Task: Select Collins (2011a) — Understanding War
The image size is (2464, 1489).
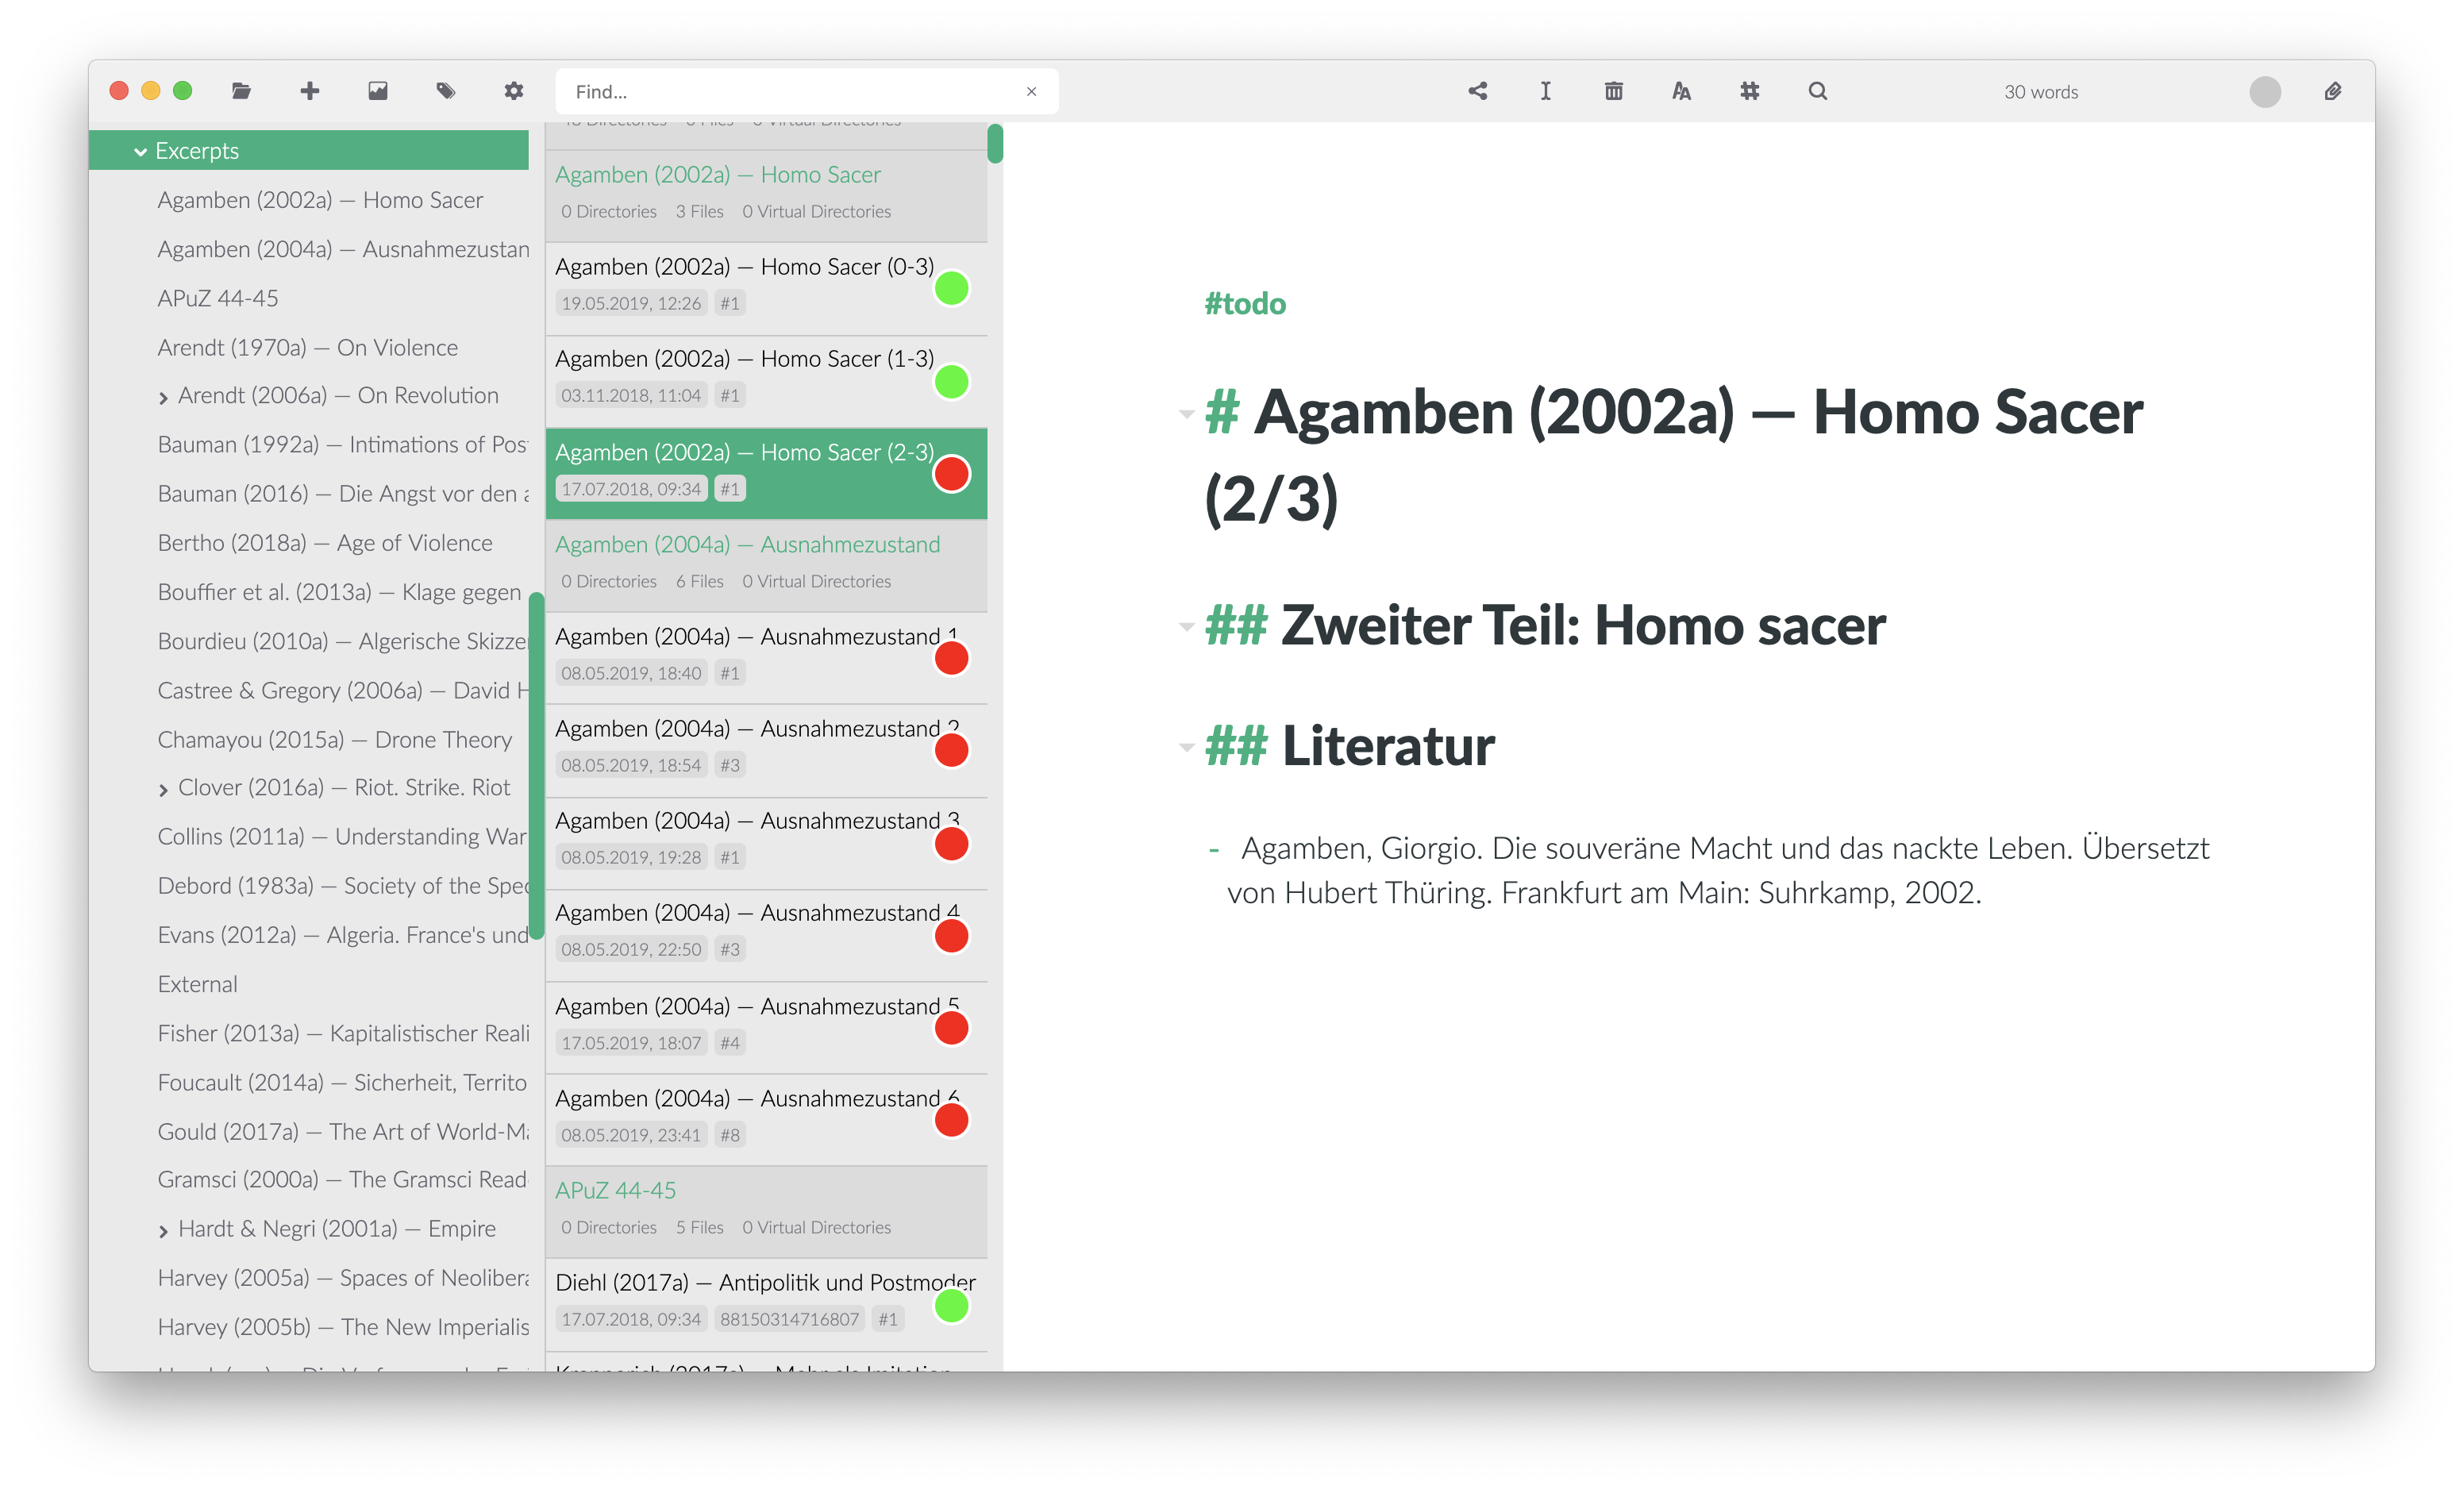Action: [343, 836]
